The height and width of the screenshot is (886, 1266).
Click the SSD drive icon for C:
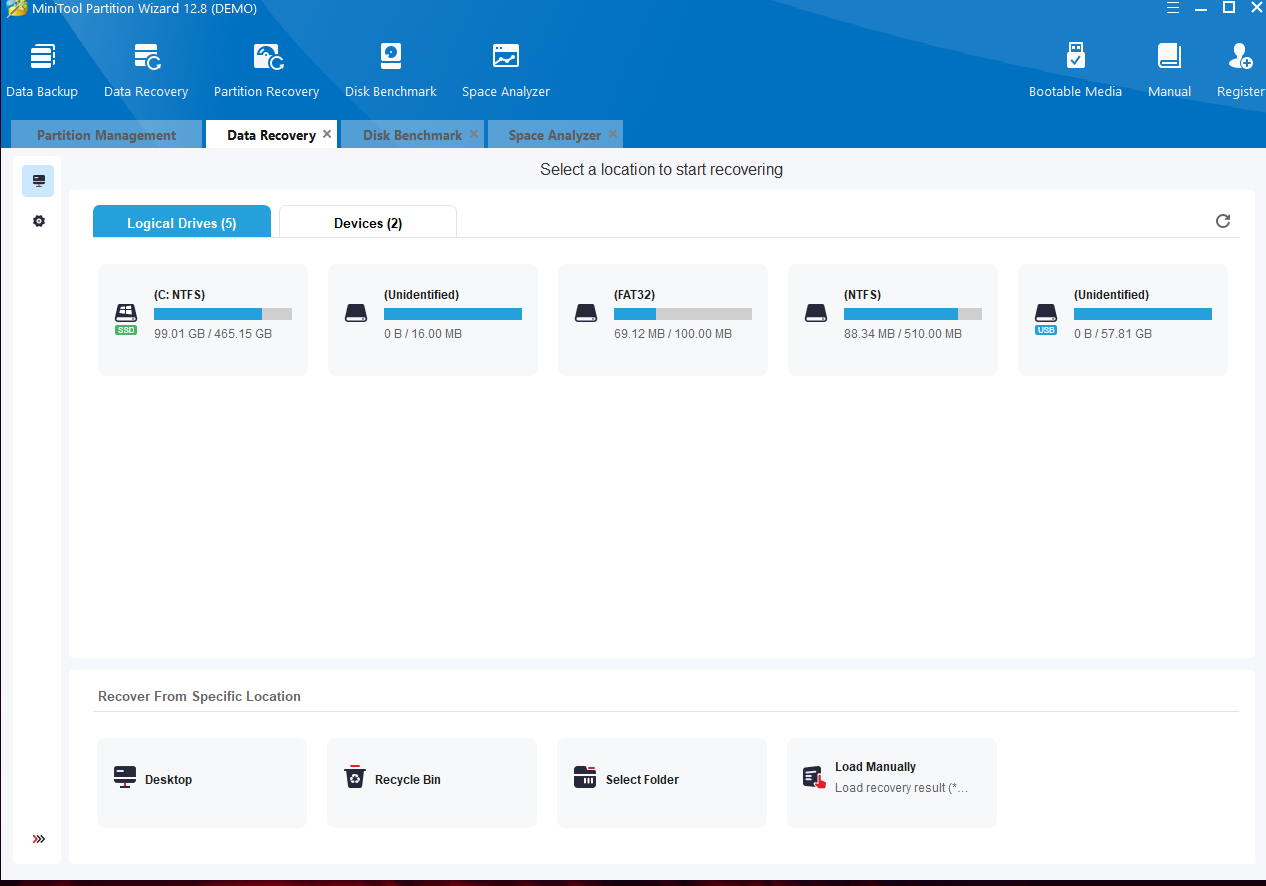coord(126,318)
